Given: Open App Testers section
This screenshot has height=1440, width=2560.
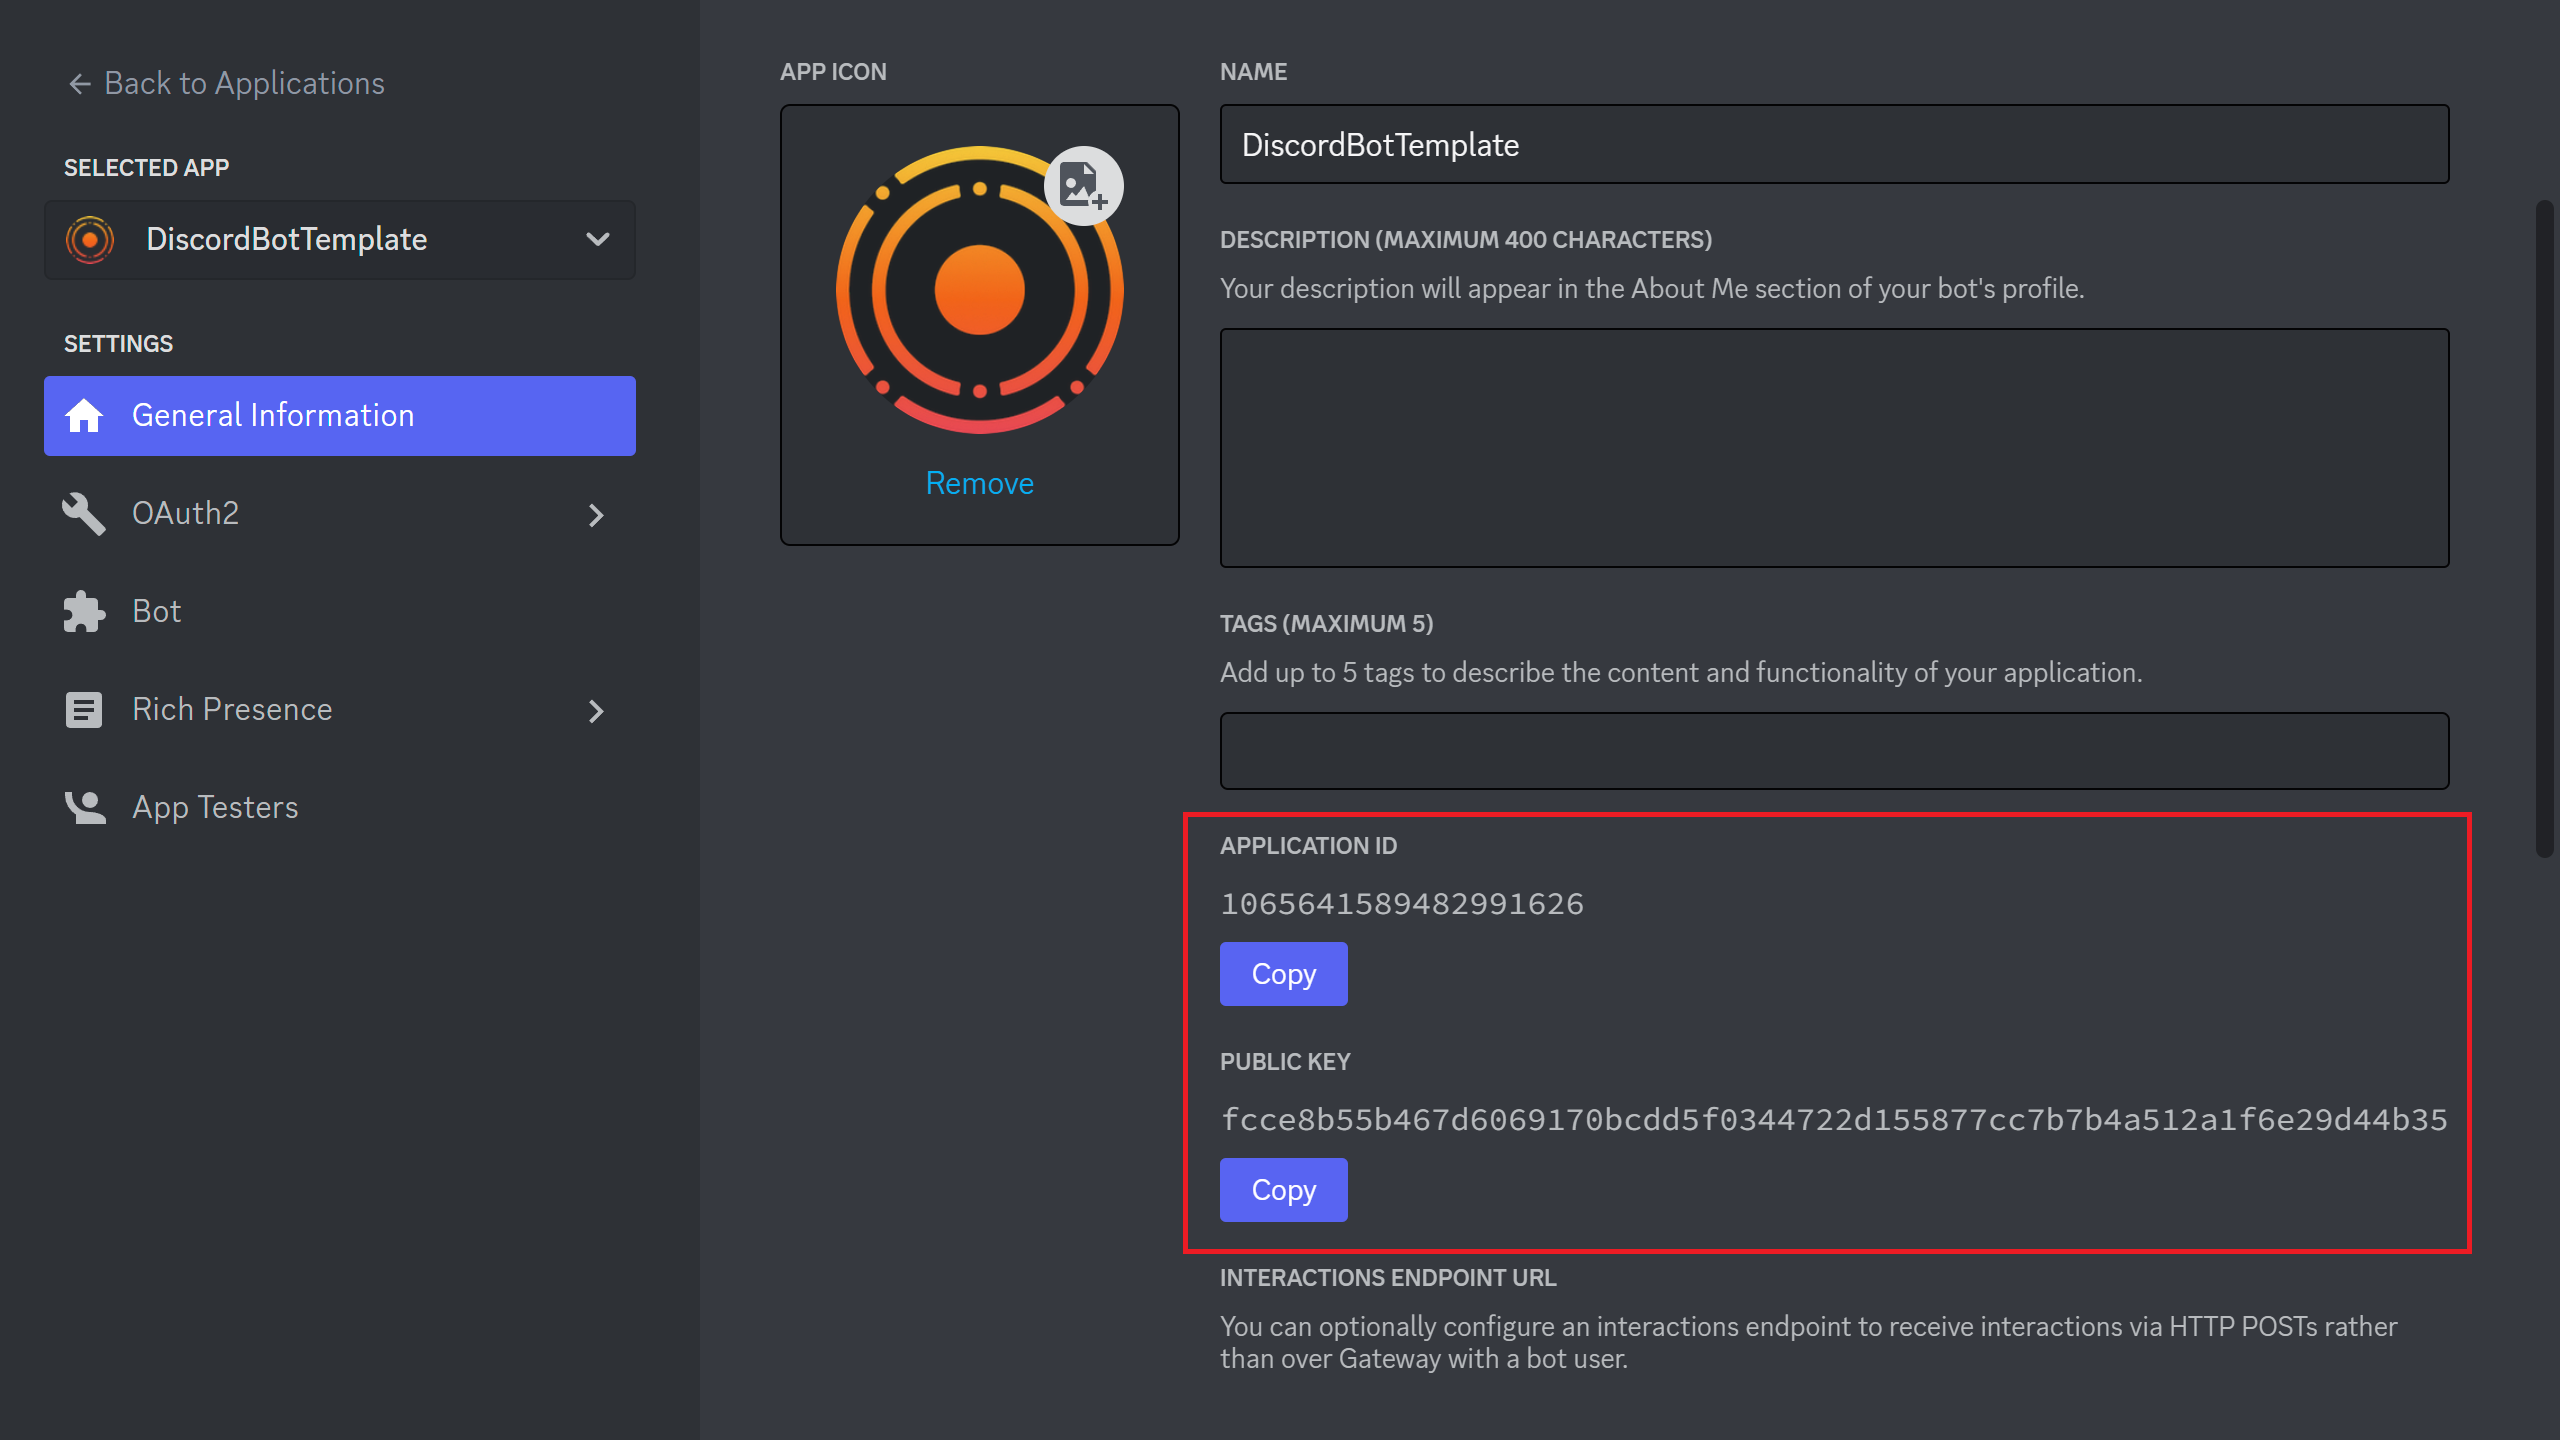Looking at the screenshot, I should pyautogui.click(x=215, y=807).
